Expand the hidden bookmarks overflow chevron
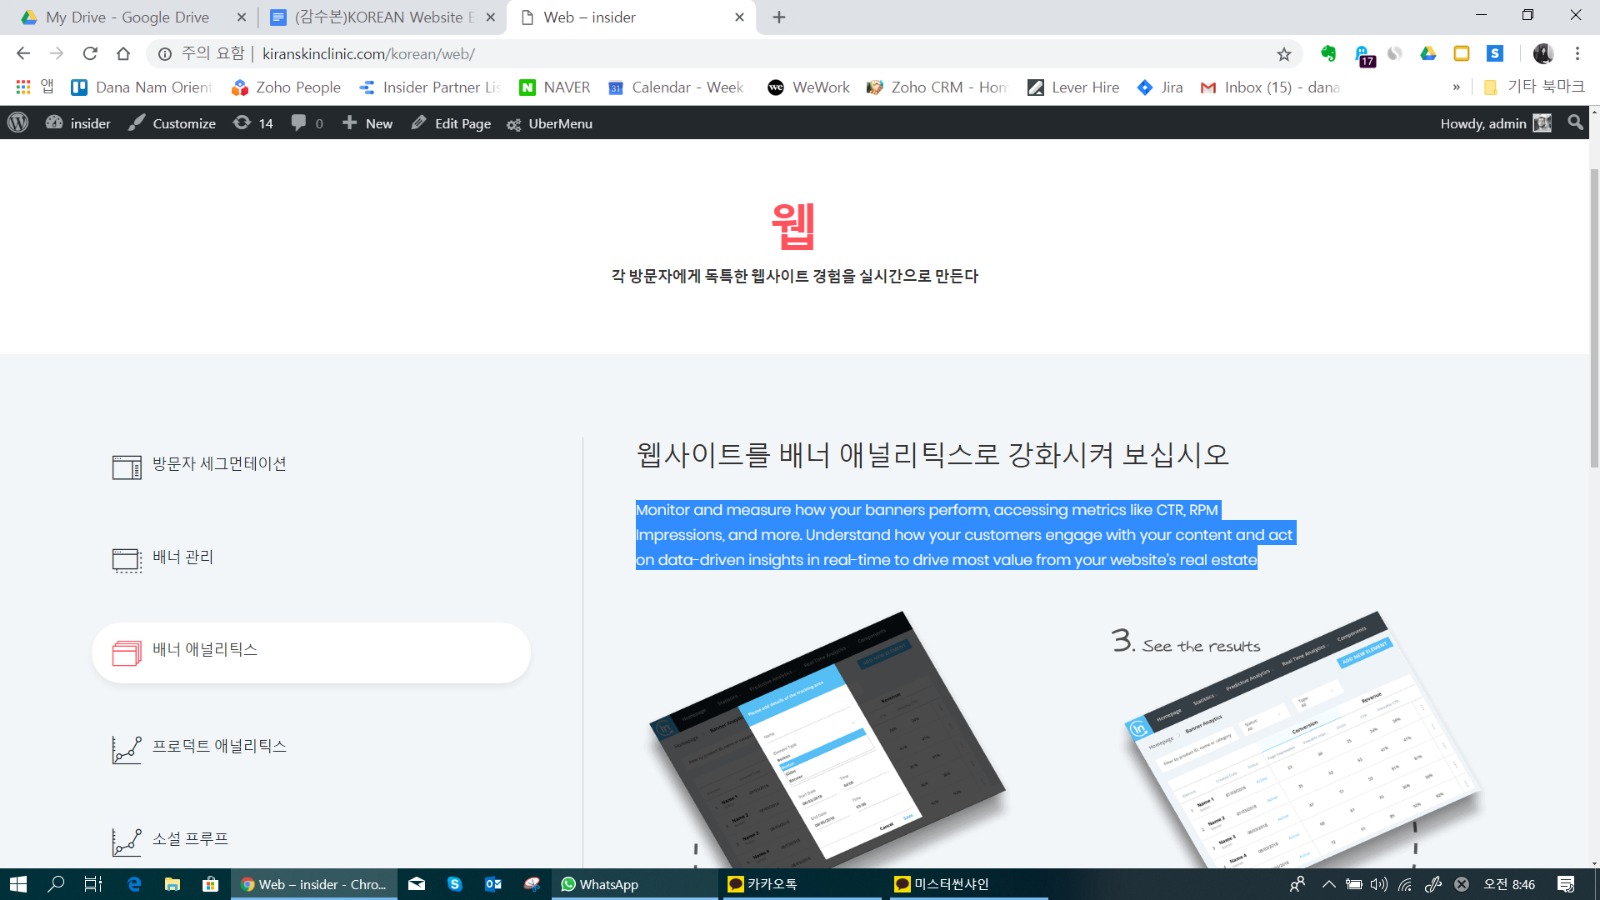The height and width of the screenshot is (900, 1600). point(1456,88)
